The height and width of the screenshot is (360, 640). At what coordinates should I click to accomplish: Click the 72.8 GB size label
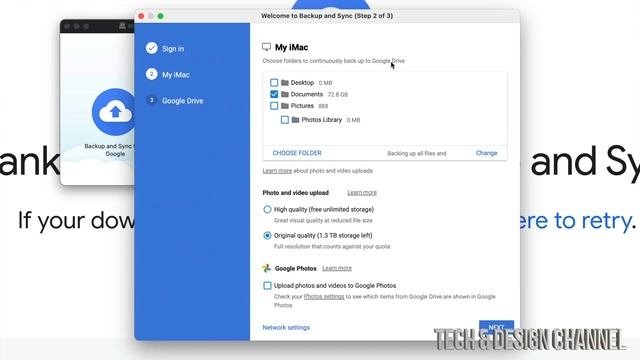pos(338,94)
